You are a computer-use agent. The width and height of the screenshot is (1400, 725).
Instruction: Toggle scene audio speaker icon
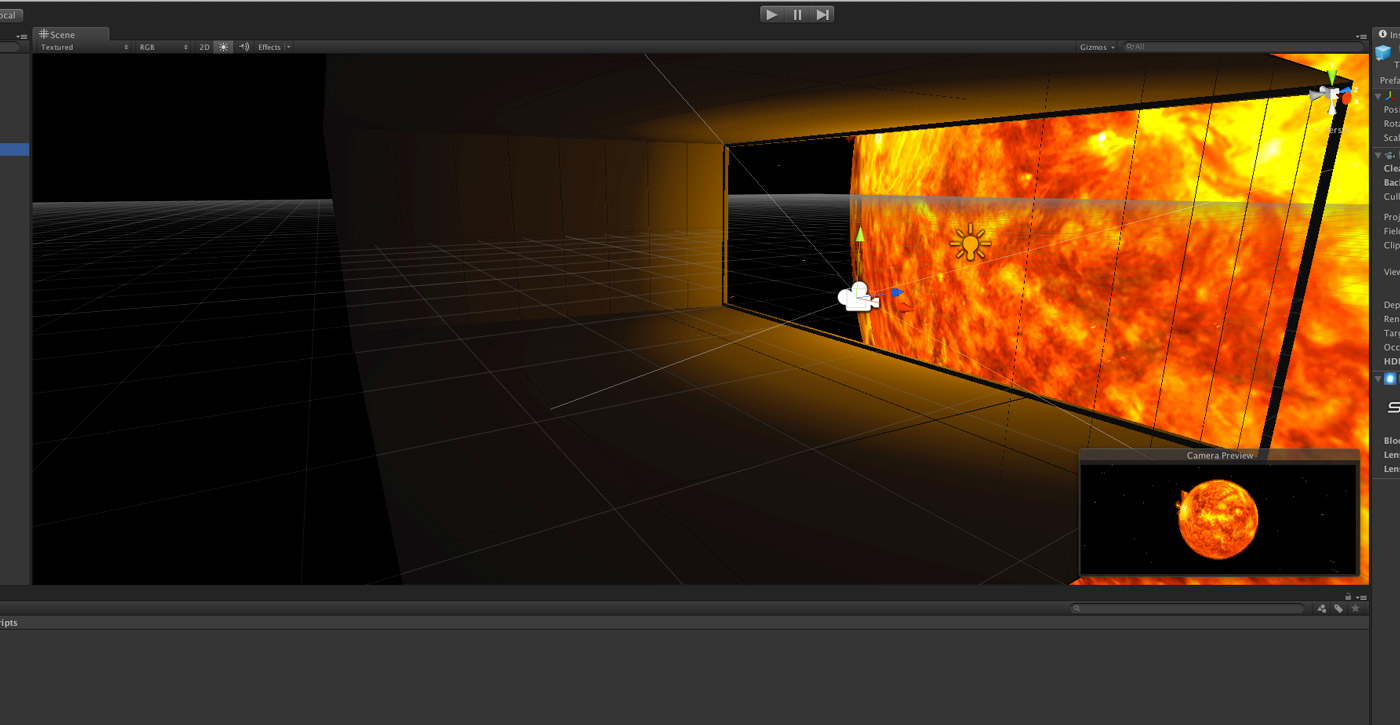[x=243, y=47]
